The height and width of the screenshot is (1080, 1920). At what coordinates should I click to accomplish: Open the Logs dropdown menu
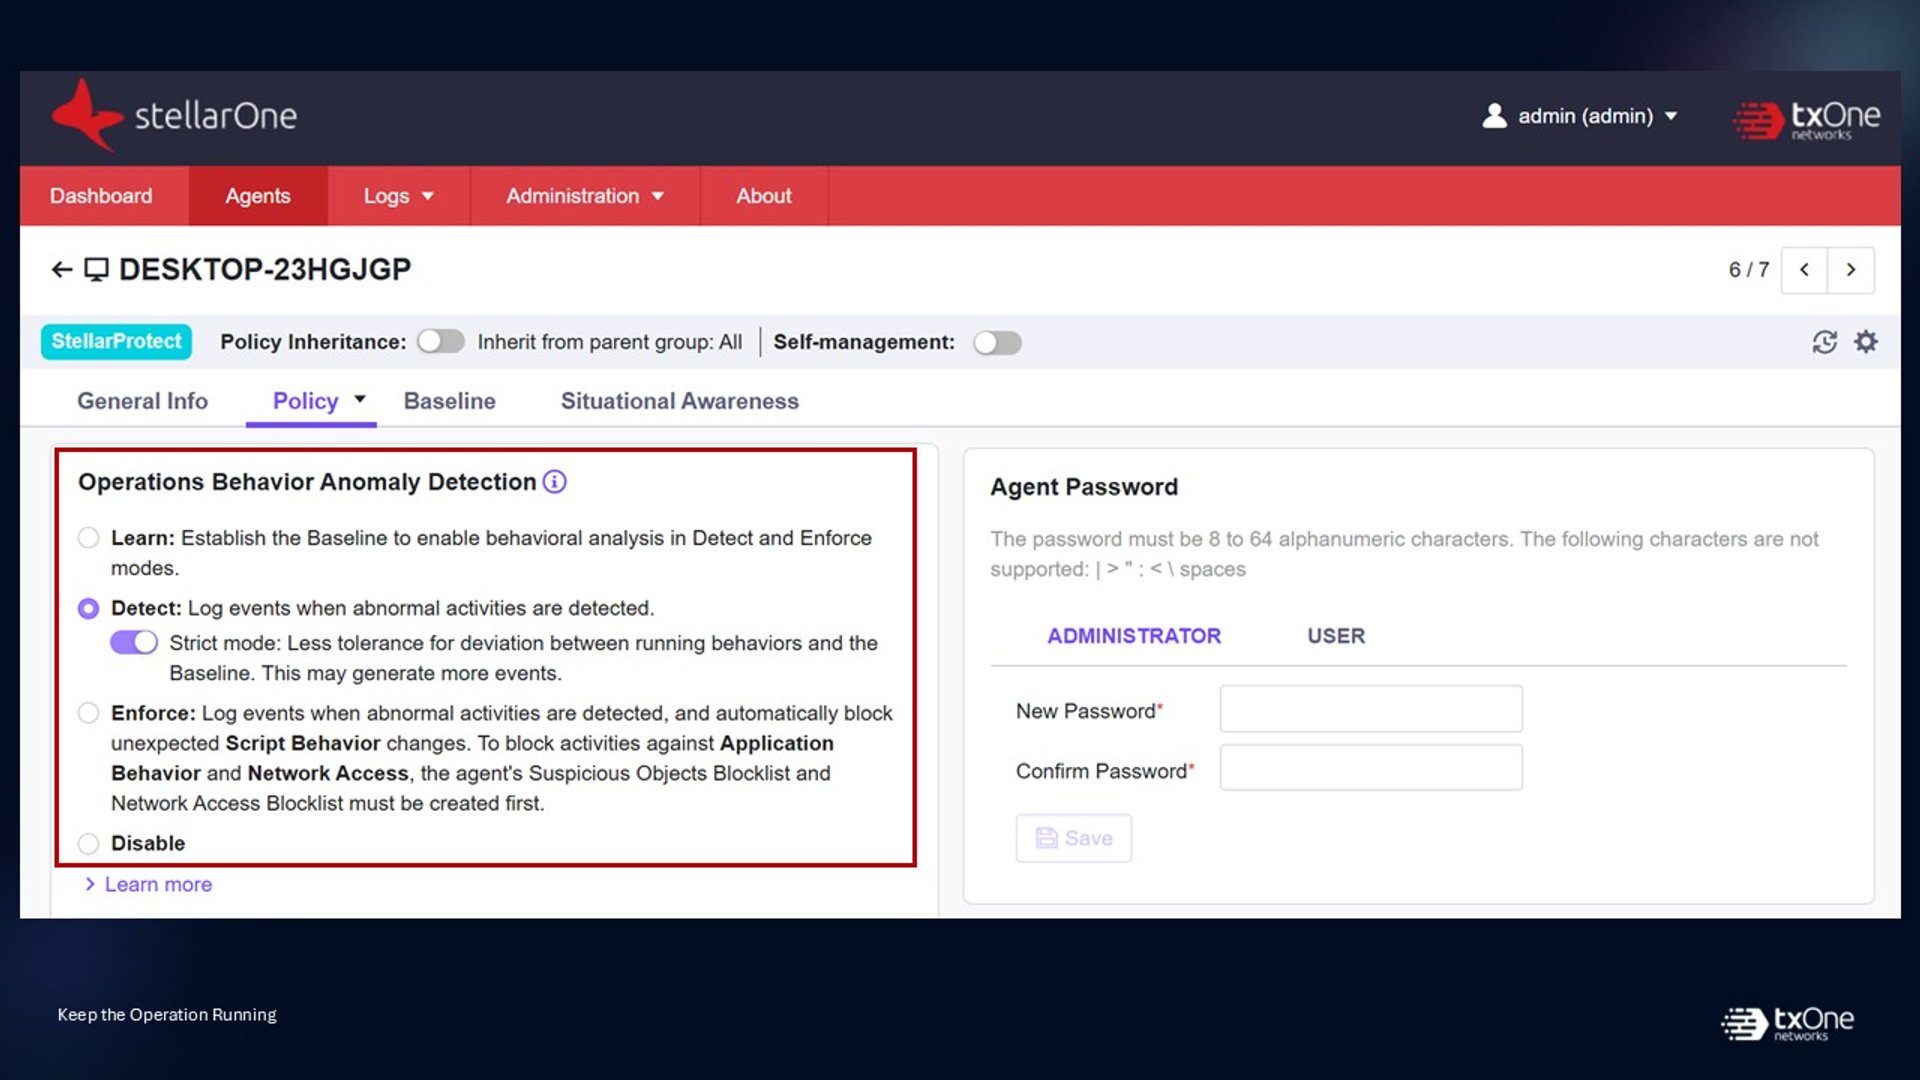tap(398, 196)
